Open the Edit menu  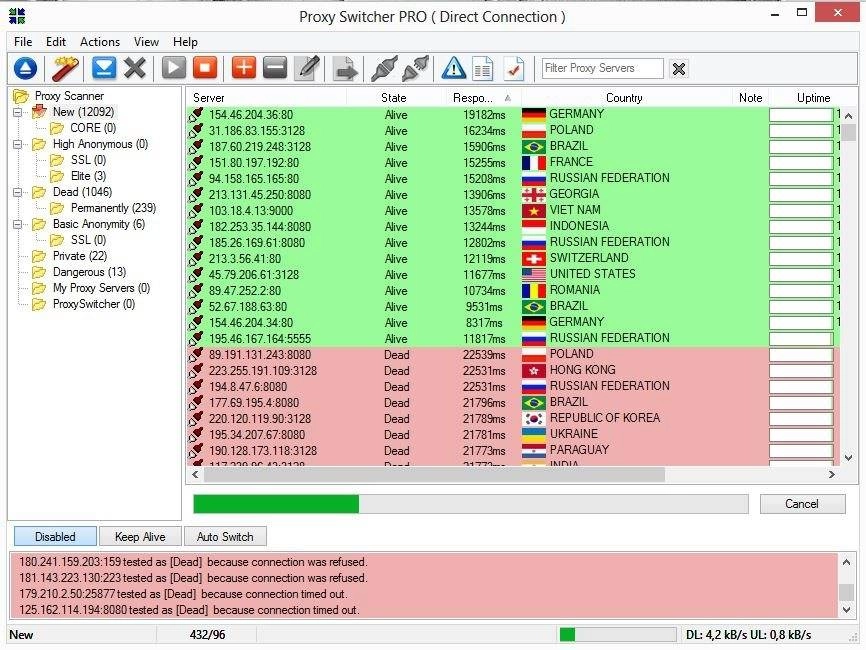click(56, 42)
